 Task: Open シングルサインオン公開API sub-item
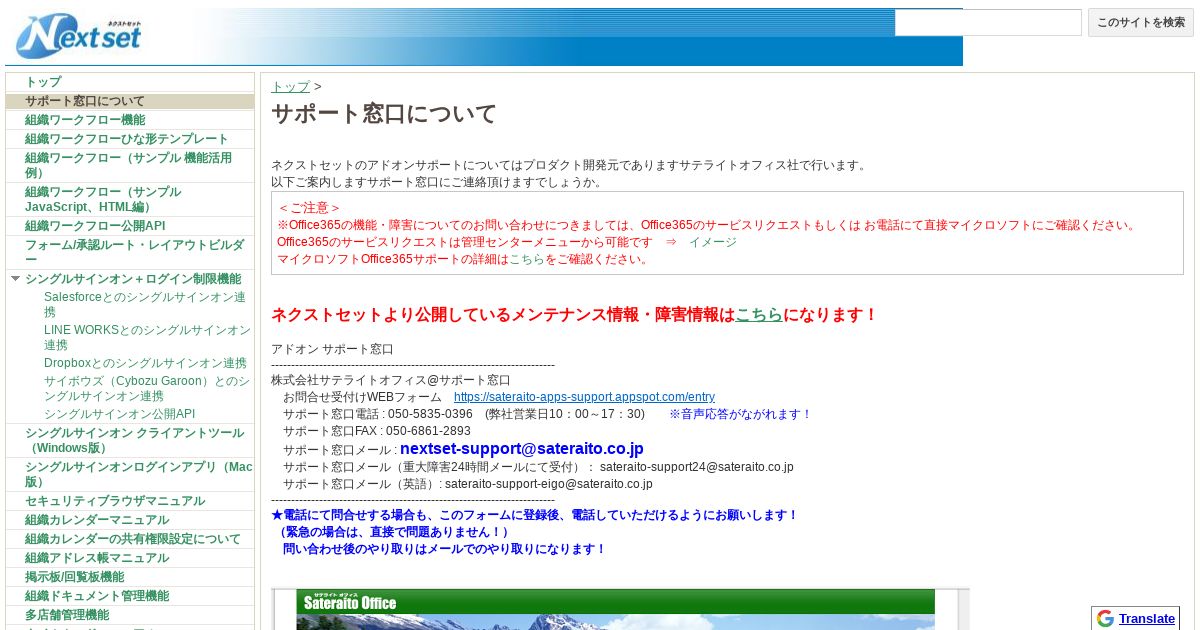(119, 414)
